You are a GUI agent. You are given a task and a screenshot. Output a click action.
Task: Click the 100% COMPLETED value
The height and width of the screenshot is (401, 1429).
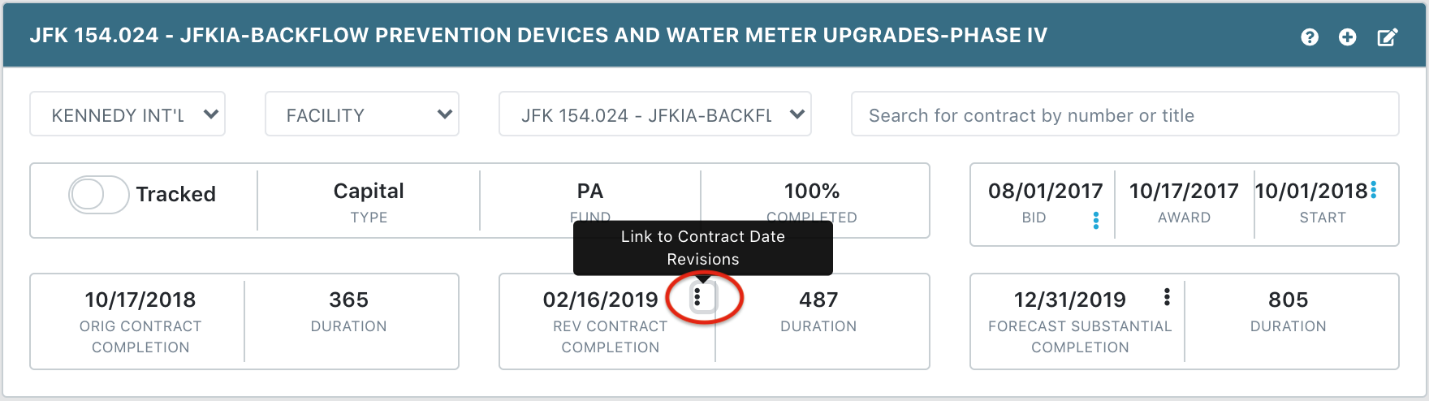(811, 191)
